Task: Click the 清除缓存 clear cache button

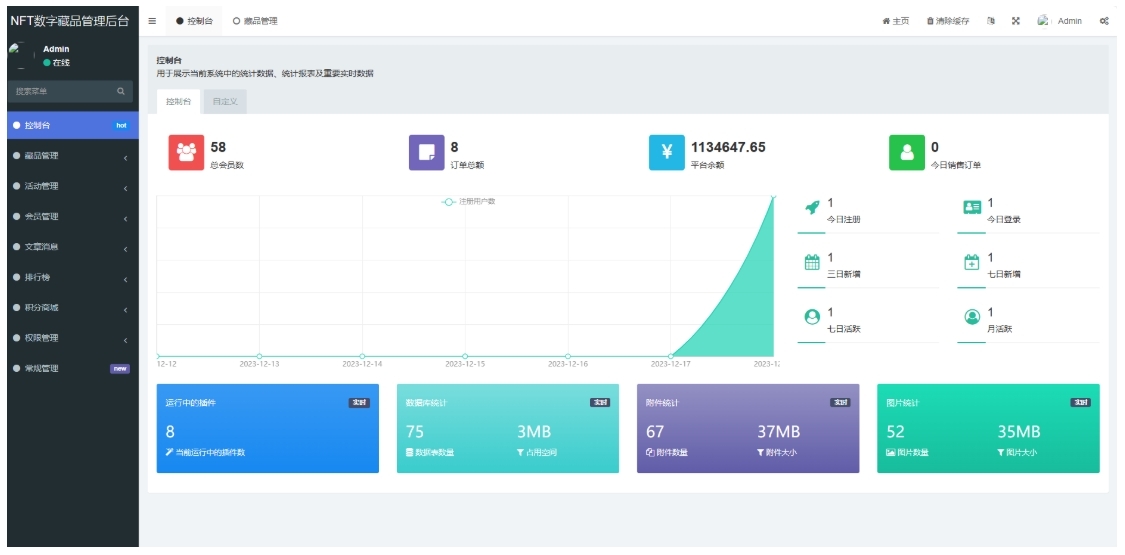Action: [x=947, y=21]
